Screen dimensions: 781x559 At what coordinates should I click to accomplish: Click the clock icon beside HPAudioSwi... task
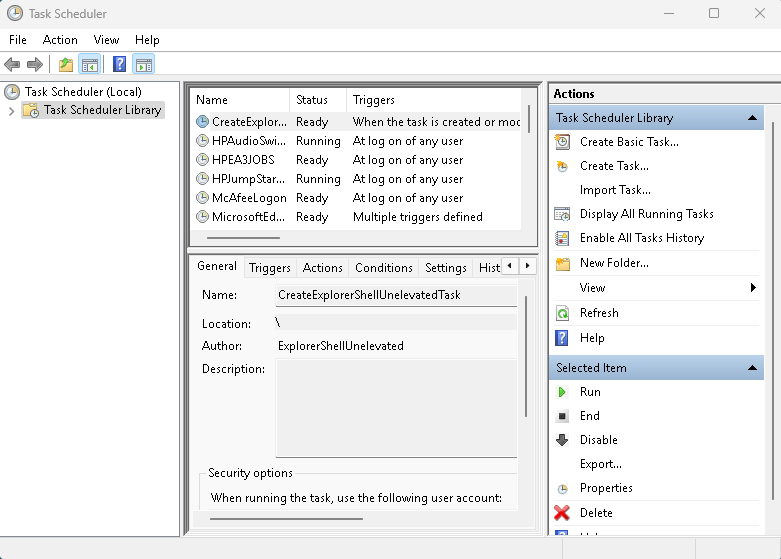pyautogui.click(x=202, y=141)
